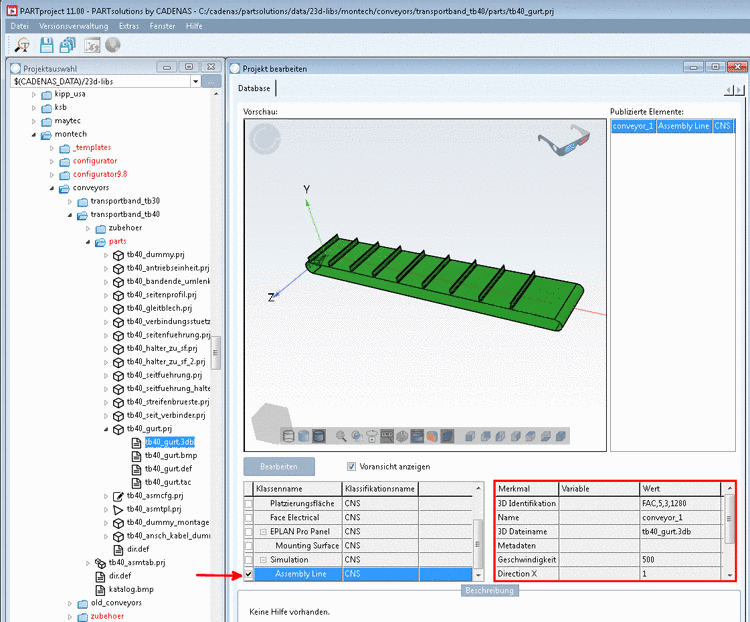Click the 3D glasses stereo icon
Viewport: 750px width, 622px height.
click(x=563, y=140)
